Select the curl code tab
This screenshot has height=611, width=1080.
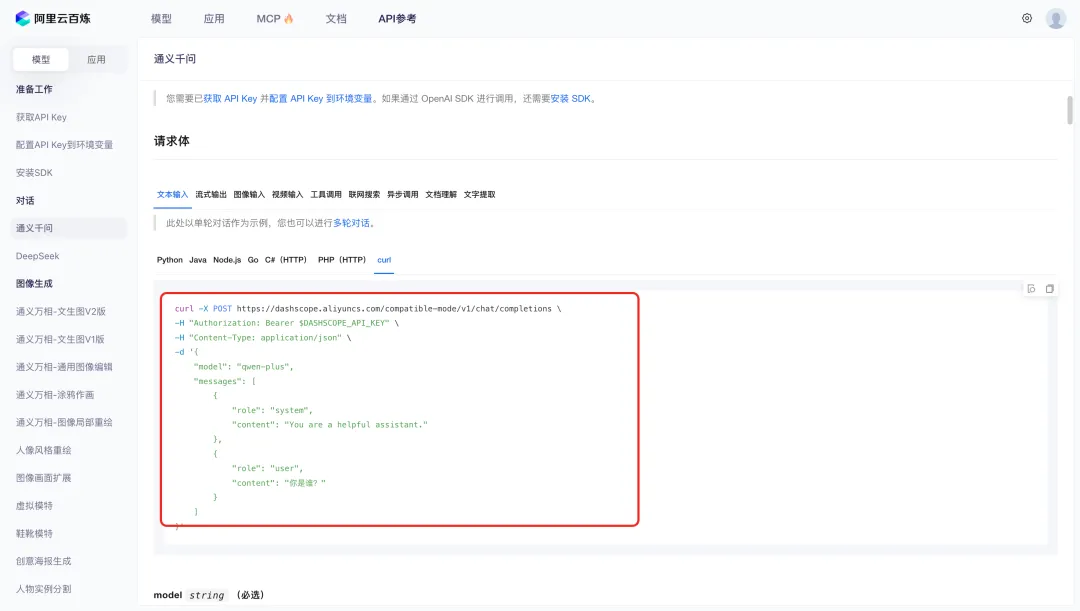pos(384,260)
